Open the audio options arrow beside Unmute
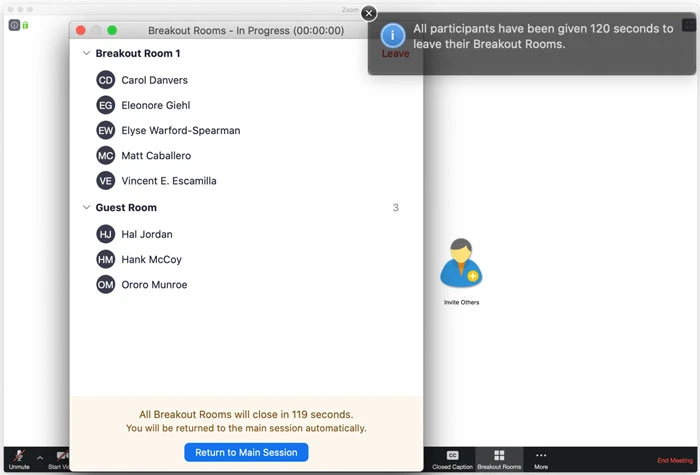This screenshot has height=475, width=700. point(40,456)
